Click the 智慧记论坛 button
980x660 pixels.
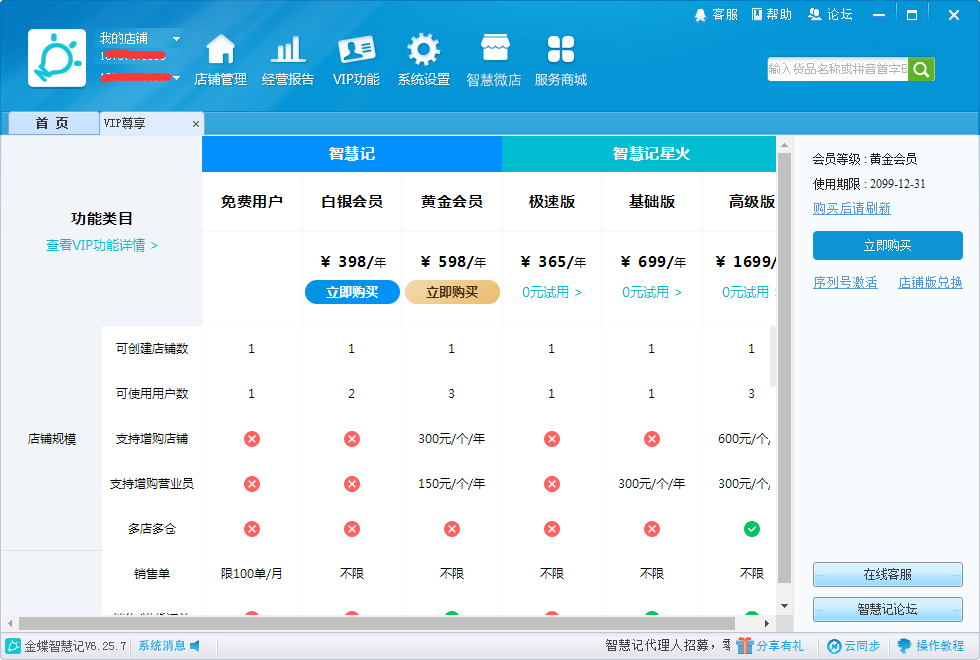coord(888,609)
